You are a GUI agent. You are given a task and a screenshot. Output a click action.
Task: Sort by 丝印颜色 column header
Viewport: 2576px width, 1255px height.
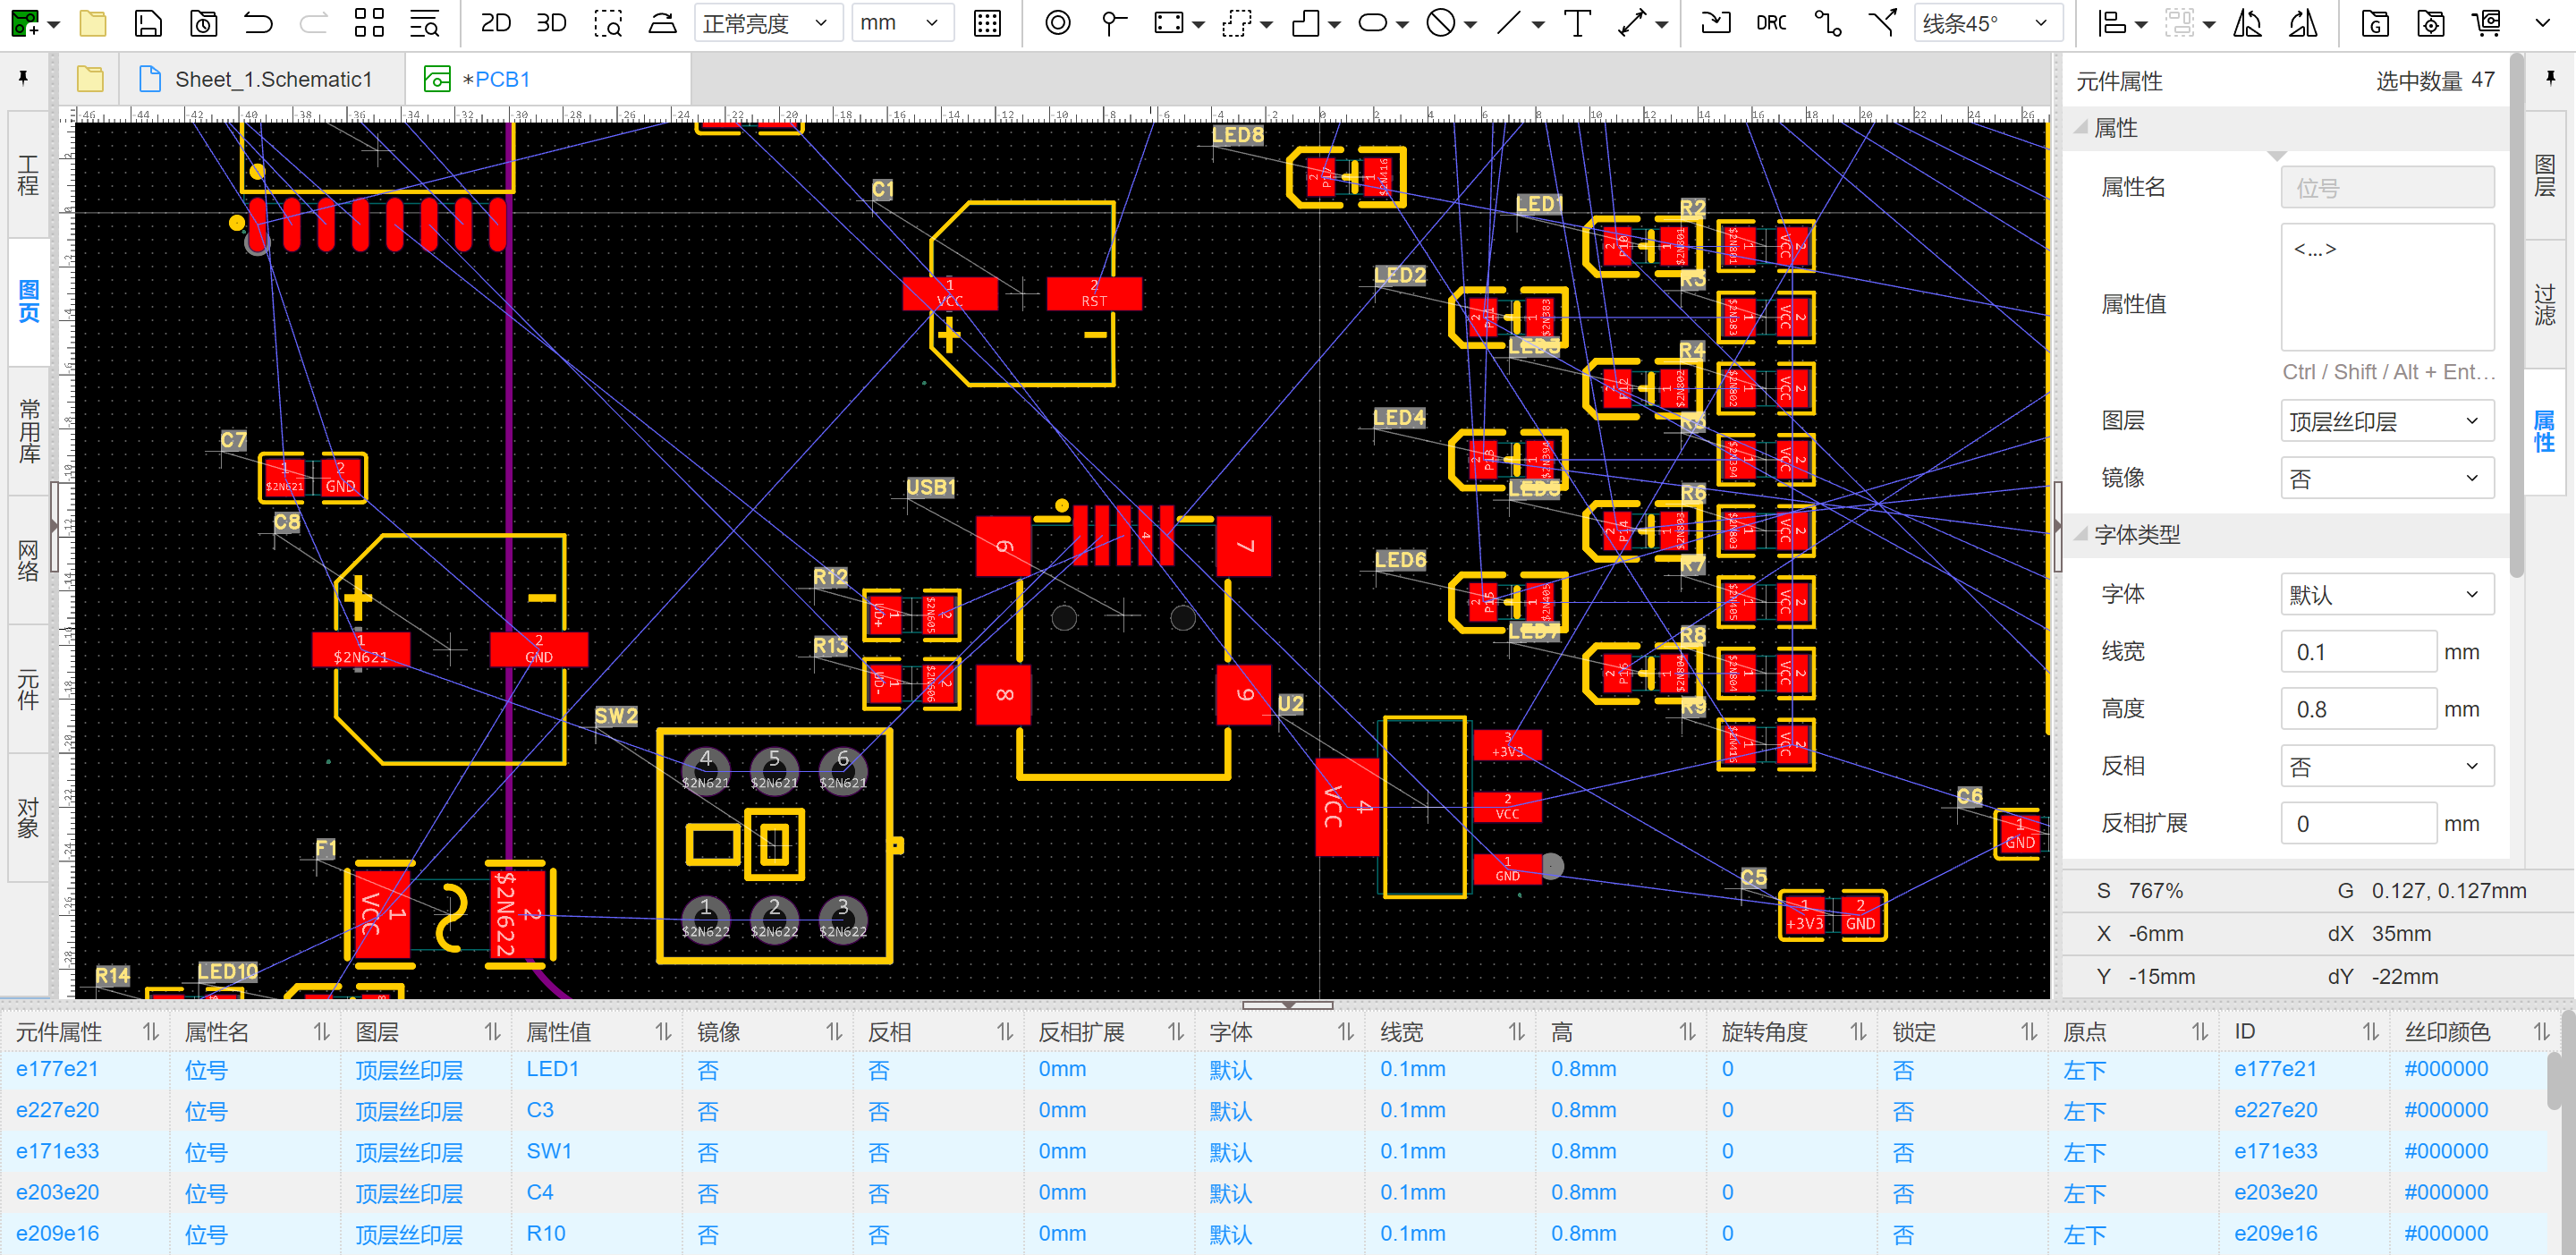tap(2474, 1031)
